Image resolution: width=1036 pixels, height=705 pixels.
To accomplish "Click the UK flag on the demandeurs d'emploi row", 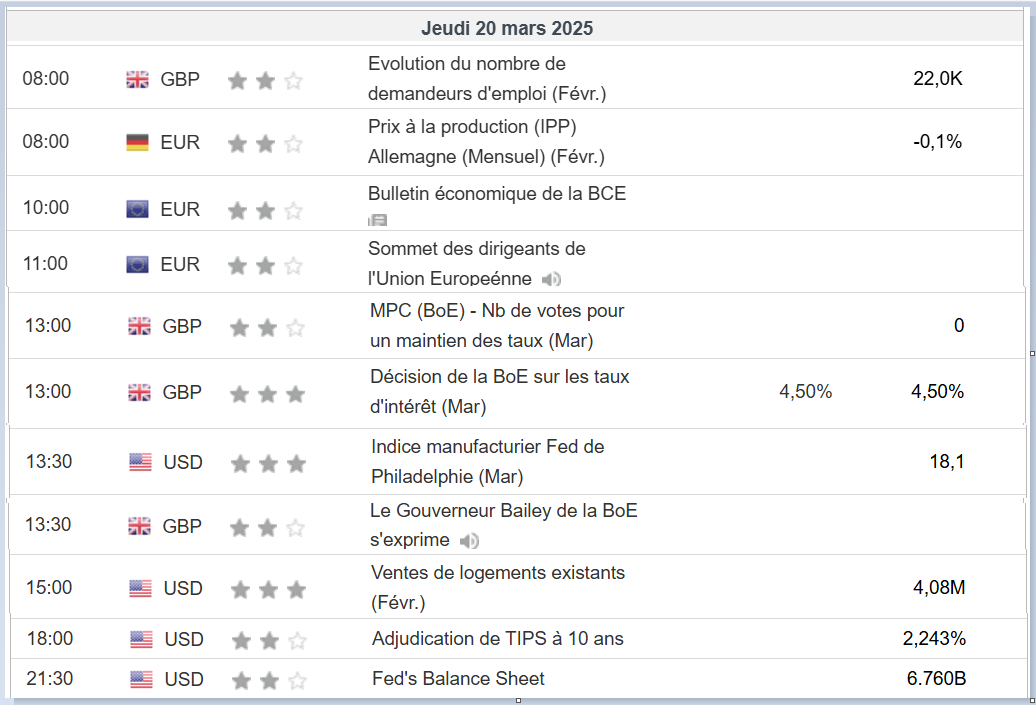I will point(137,79).
